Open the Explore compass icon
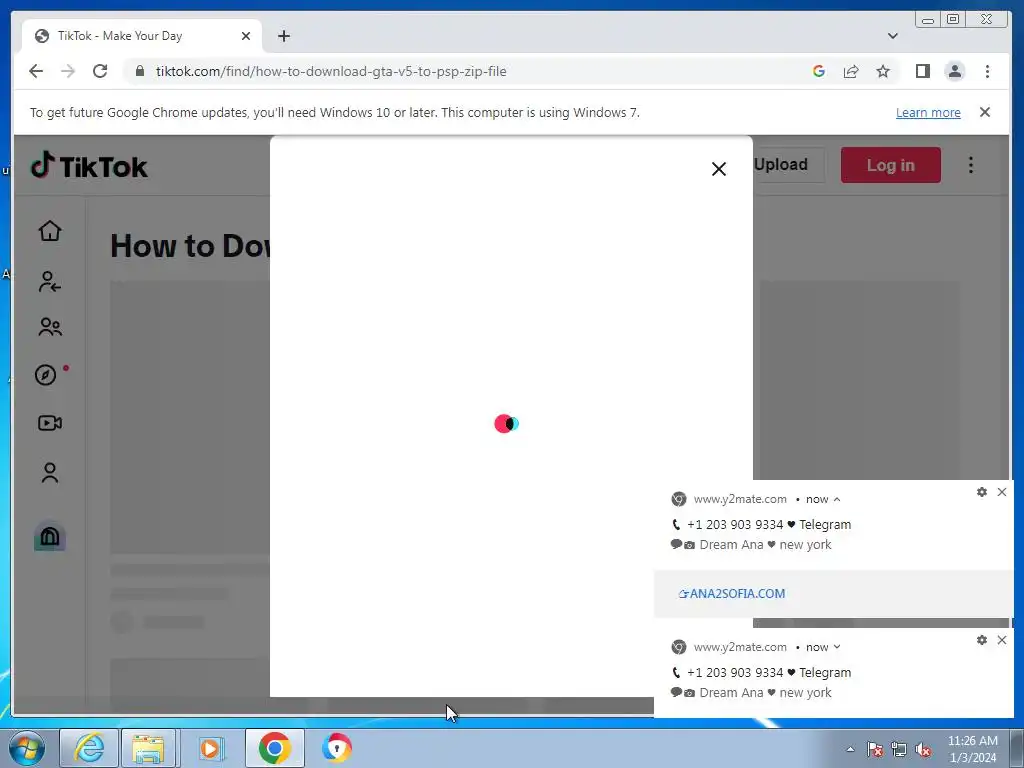 [x=46, y=375]
